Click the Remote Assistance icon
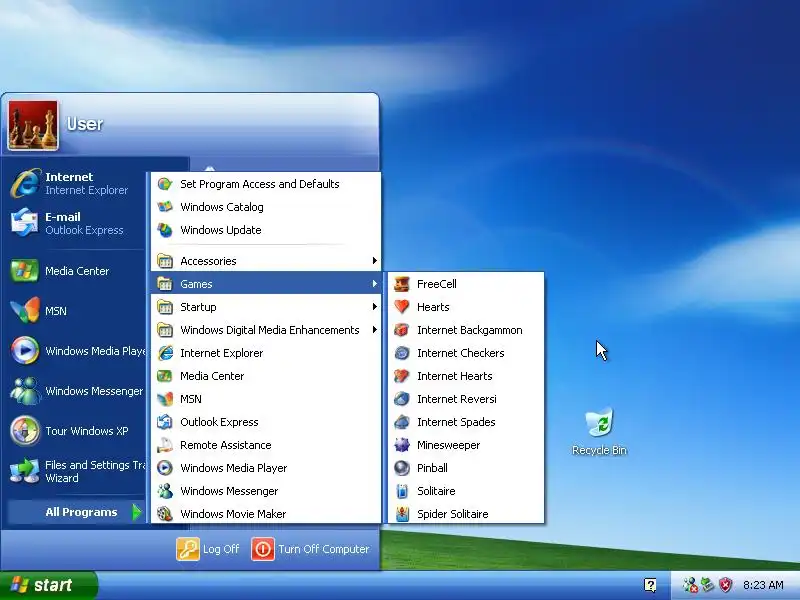Image resolution: width=800 pixels, height=600 pixels. [165, 445]
